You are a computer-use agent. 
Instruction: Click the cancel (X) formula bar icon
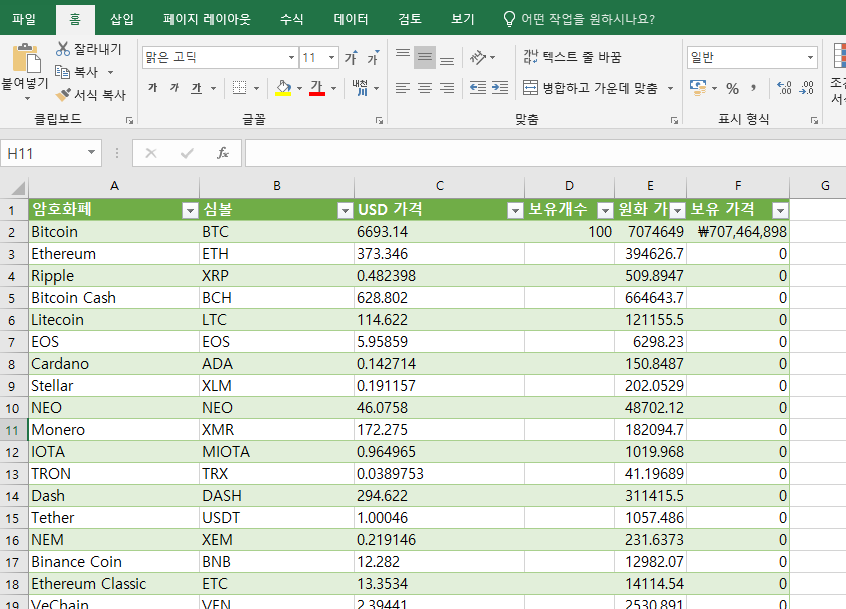point(151,153)
